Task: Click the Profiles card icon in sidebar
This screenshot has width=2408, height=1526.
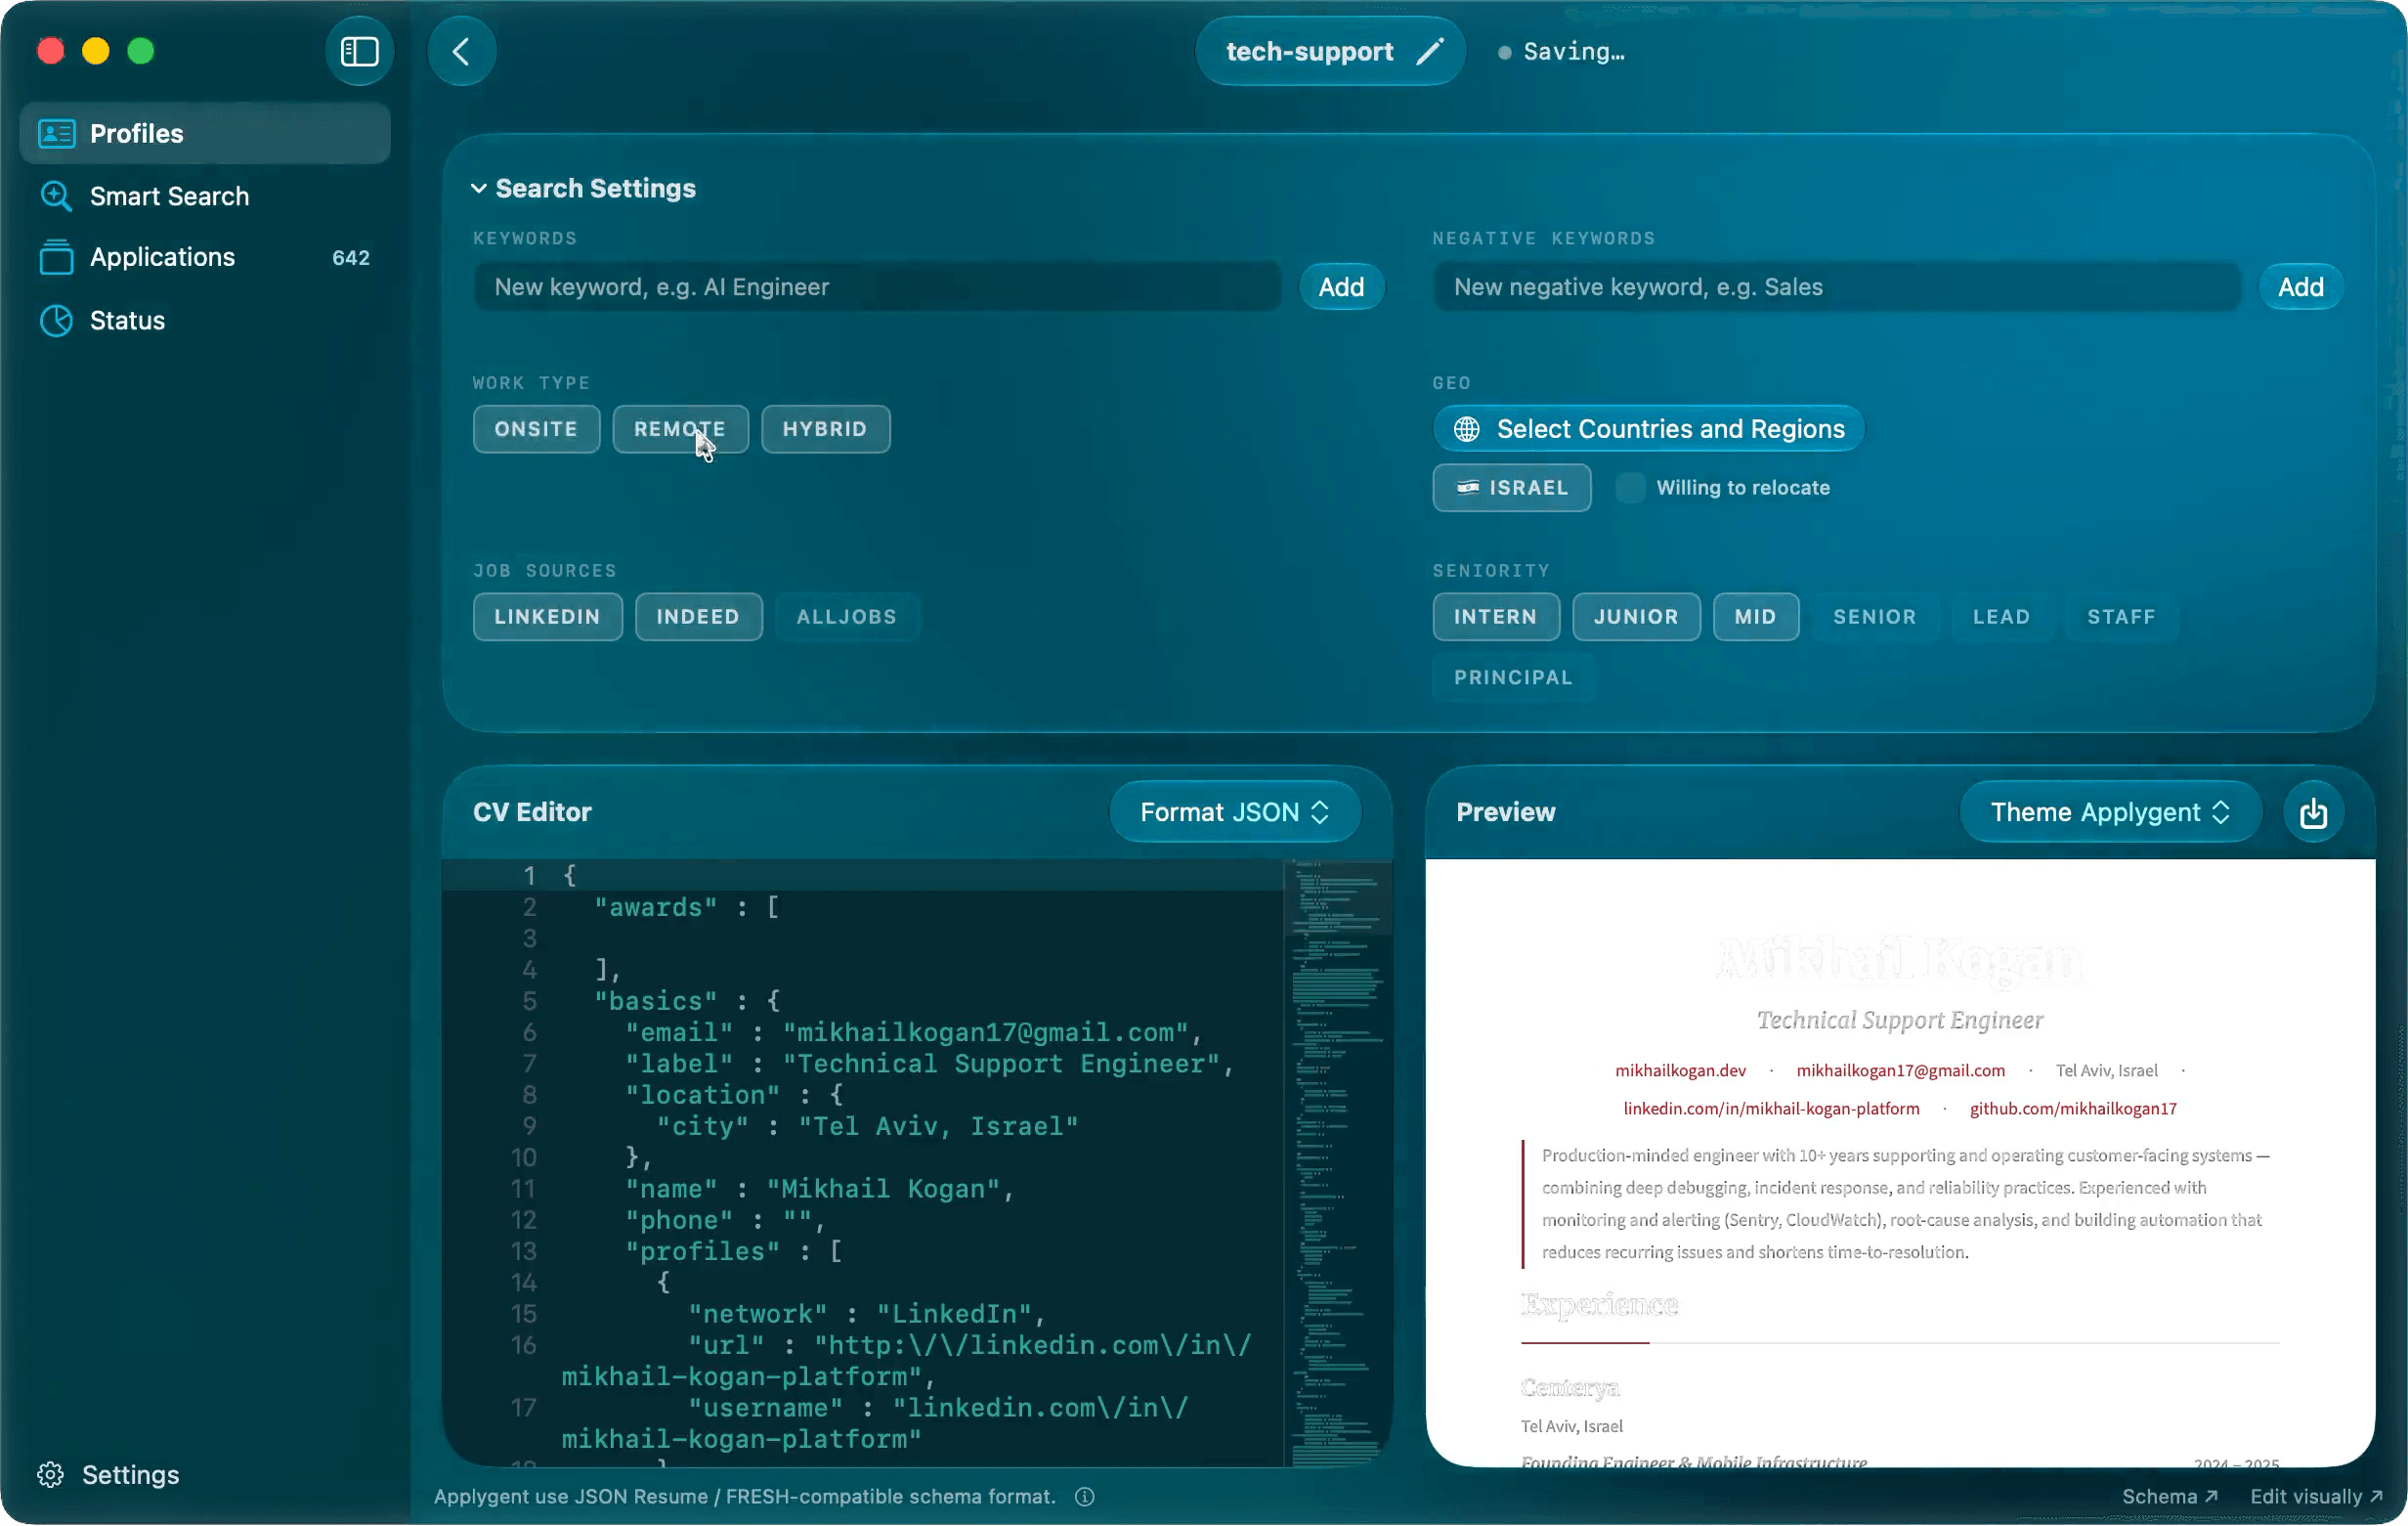Action: coord(56,133)
